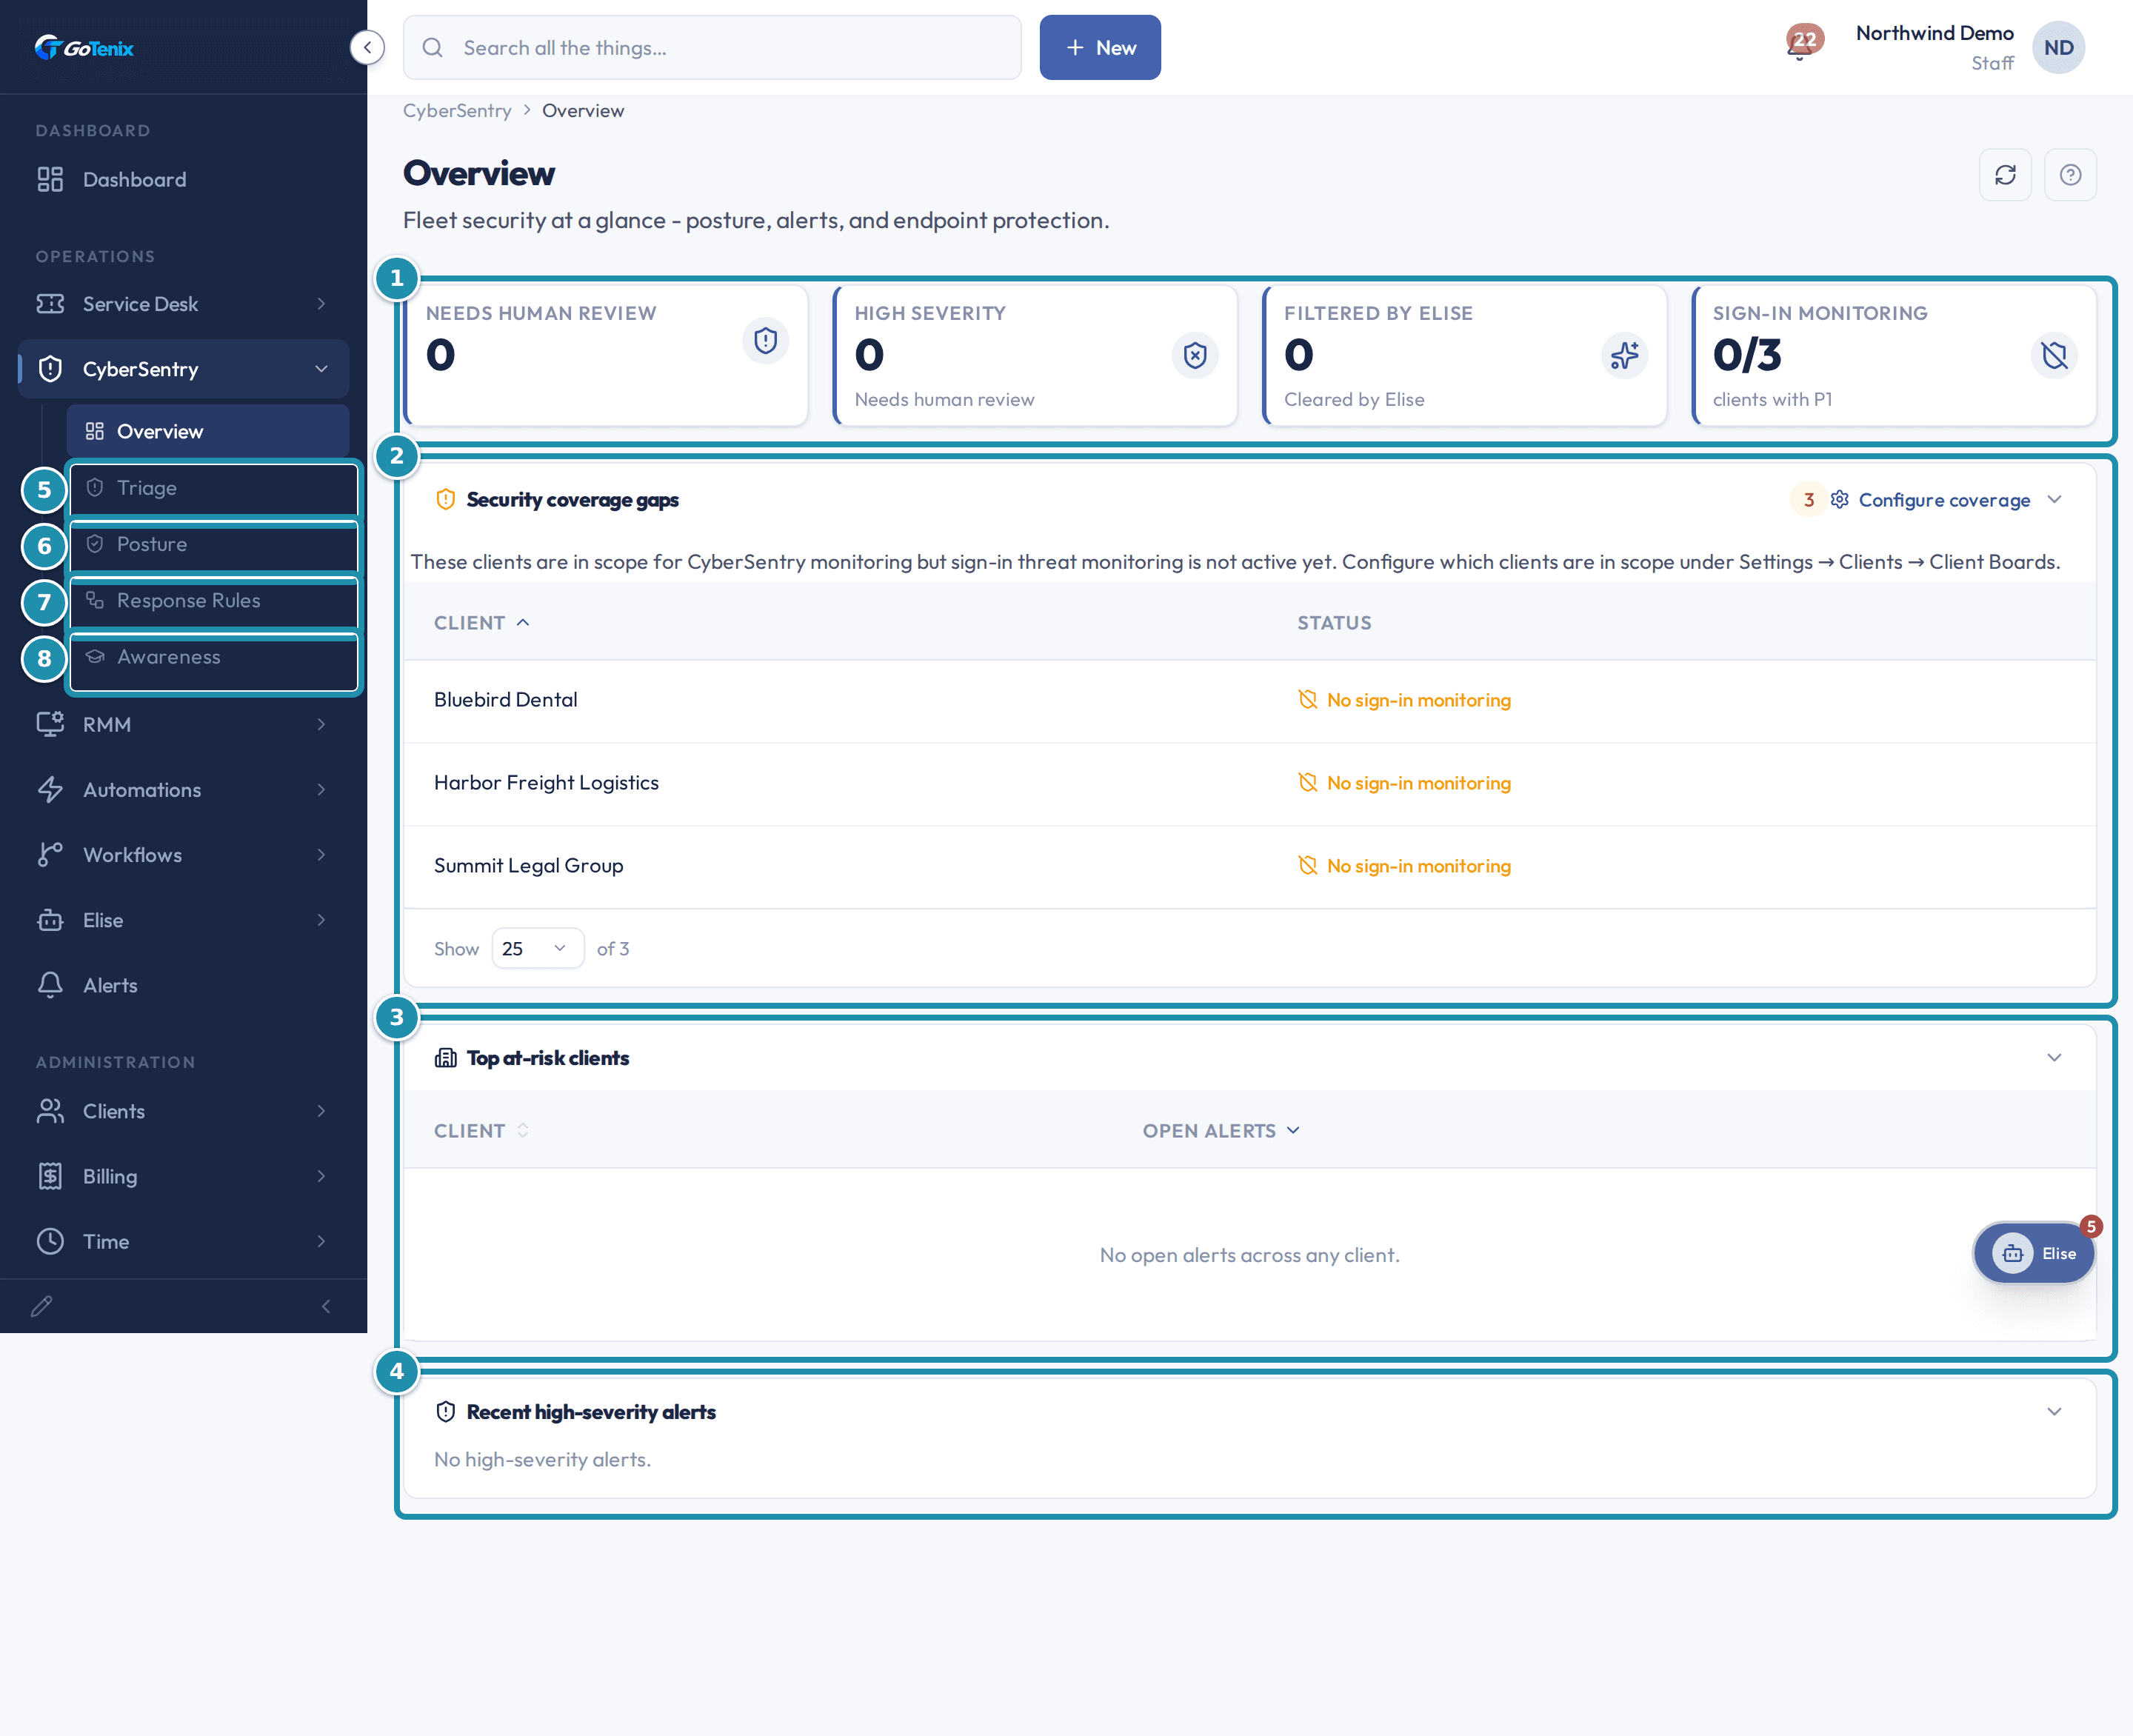
Task: Expand the RMM menu
Action: tap(184, 724)
